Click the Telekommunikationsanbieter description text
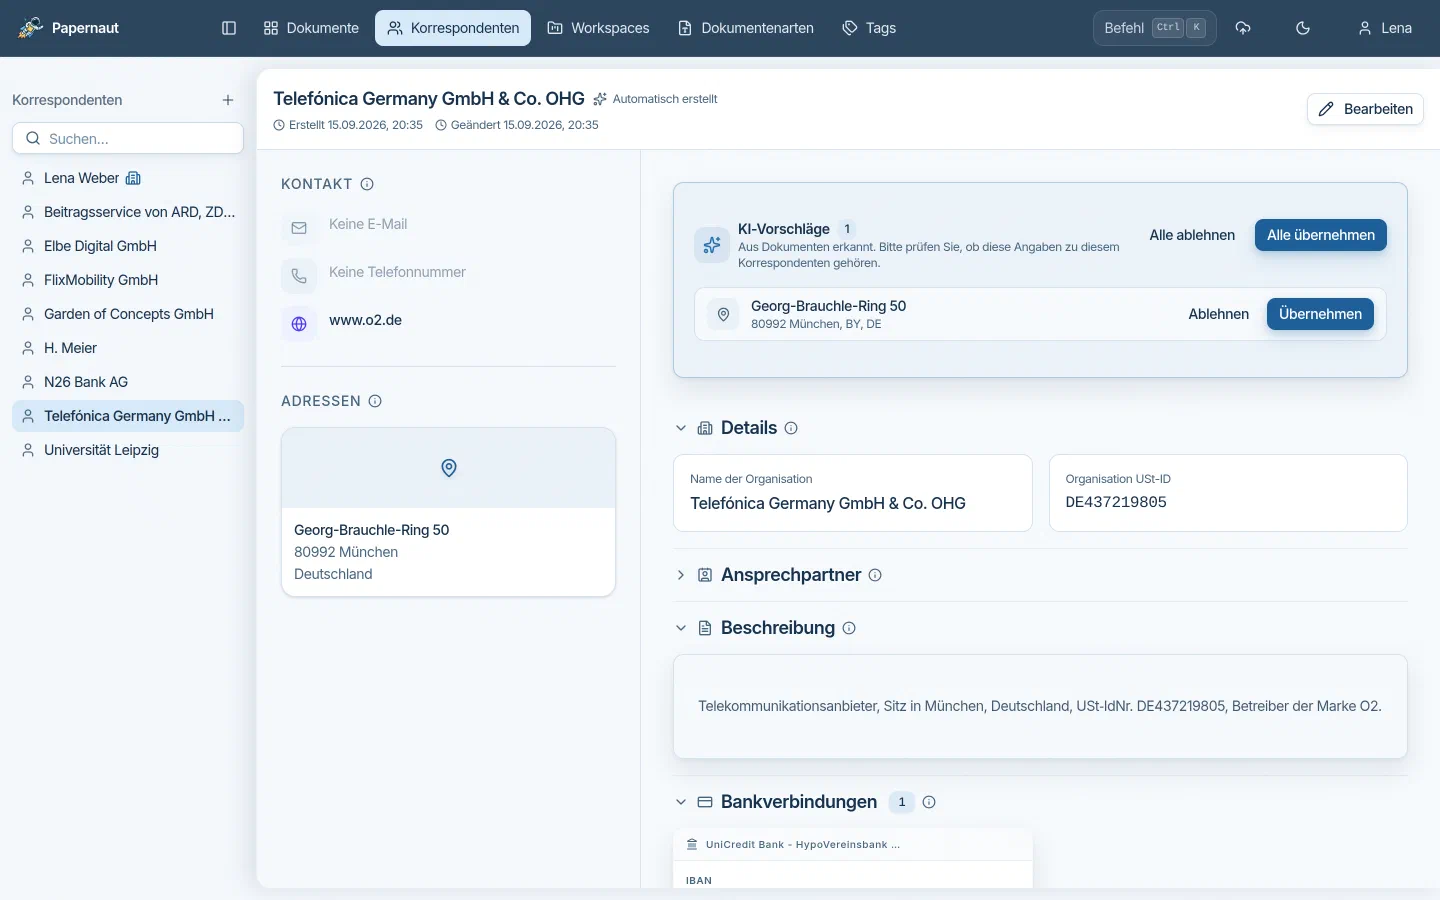1440x900 pixels. [x=1040, y=706]
